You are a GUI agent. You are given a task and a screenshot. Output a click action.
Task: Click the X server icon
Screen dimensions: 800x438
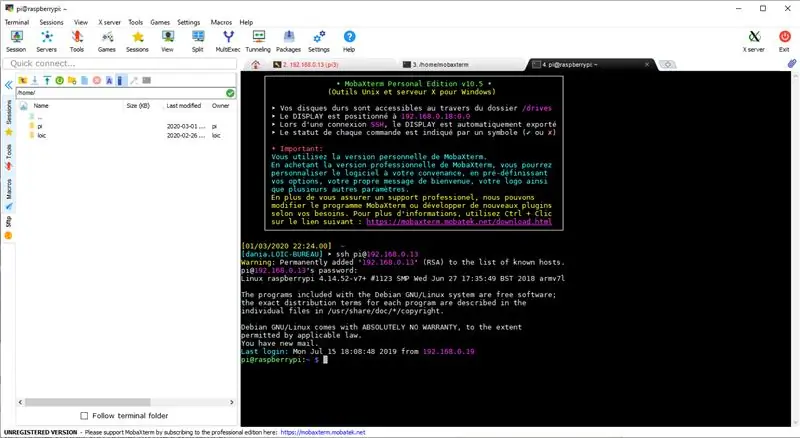pyautogui.click(x=754, y=41)
